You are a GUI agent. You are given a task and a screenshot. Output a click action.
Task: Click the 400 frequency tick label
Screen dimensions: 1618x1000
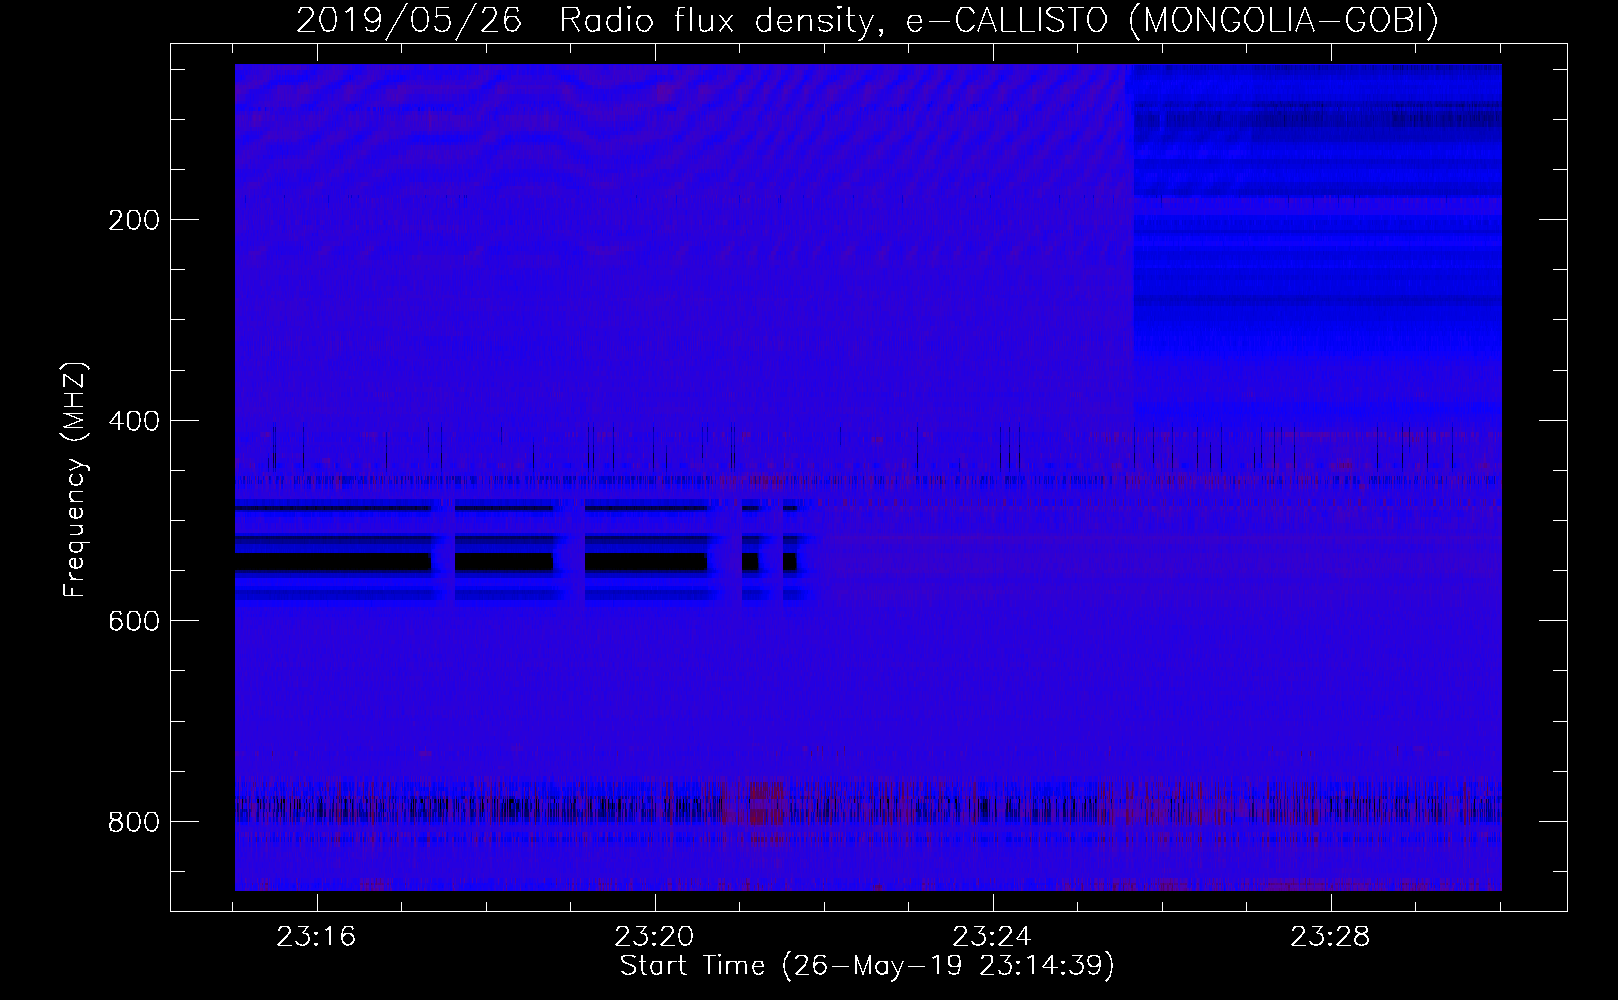click(x=133, y=420)
